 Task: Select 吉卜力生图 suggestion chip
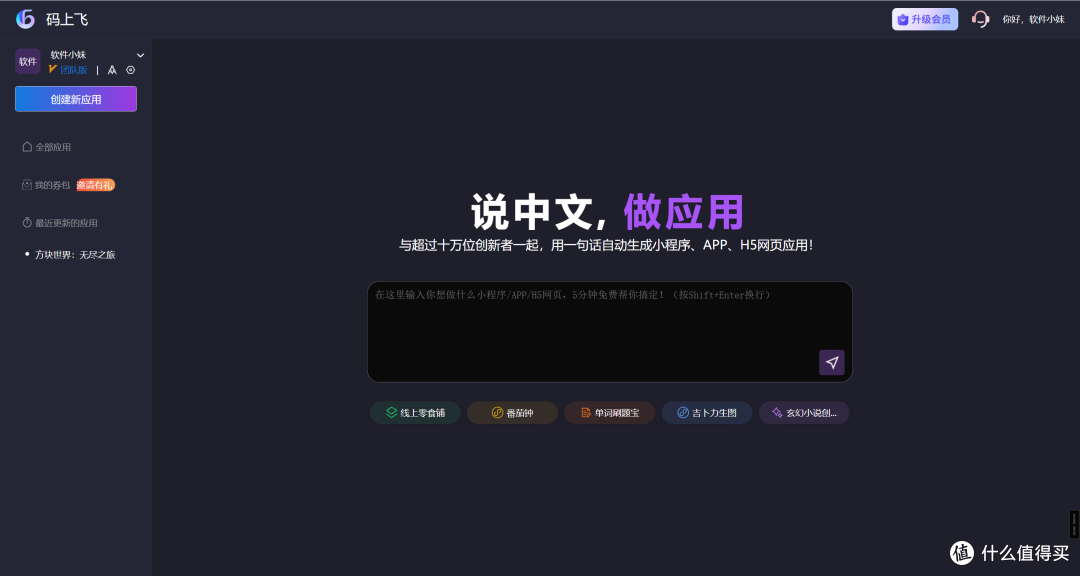pos(707,413)
